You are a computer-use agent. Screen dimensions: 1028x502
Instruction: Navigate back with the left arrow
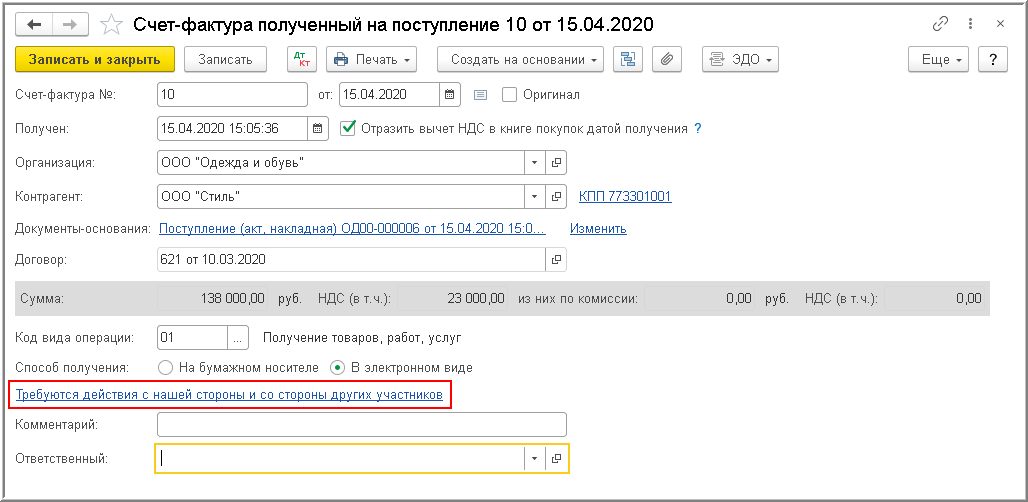tap(34, 23)
